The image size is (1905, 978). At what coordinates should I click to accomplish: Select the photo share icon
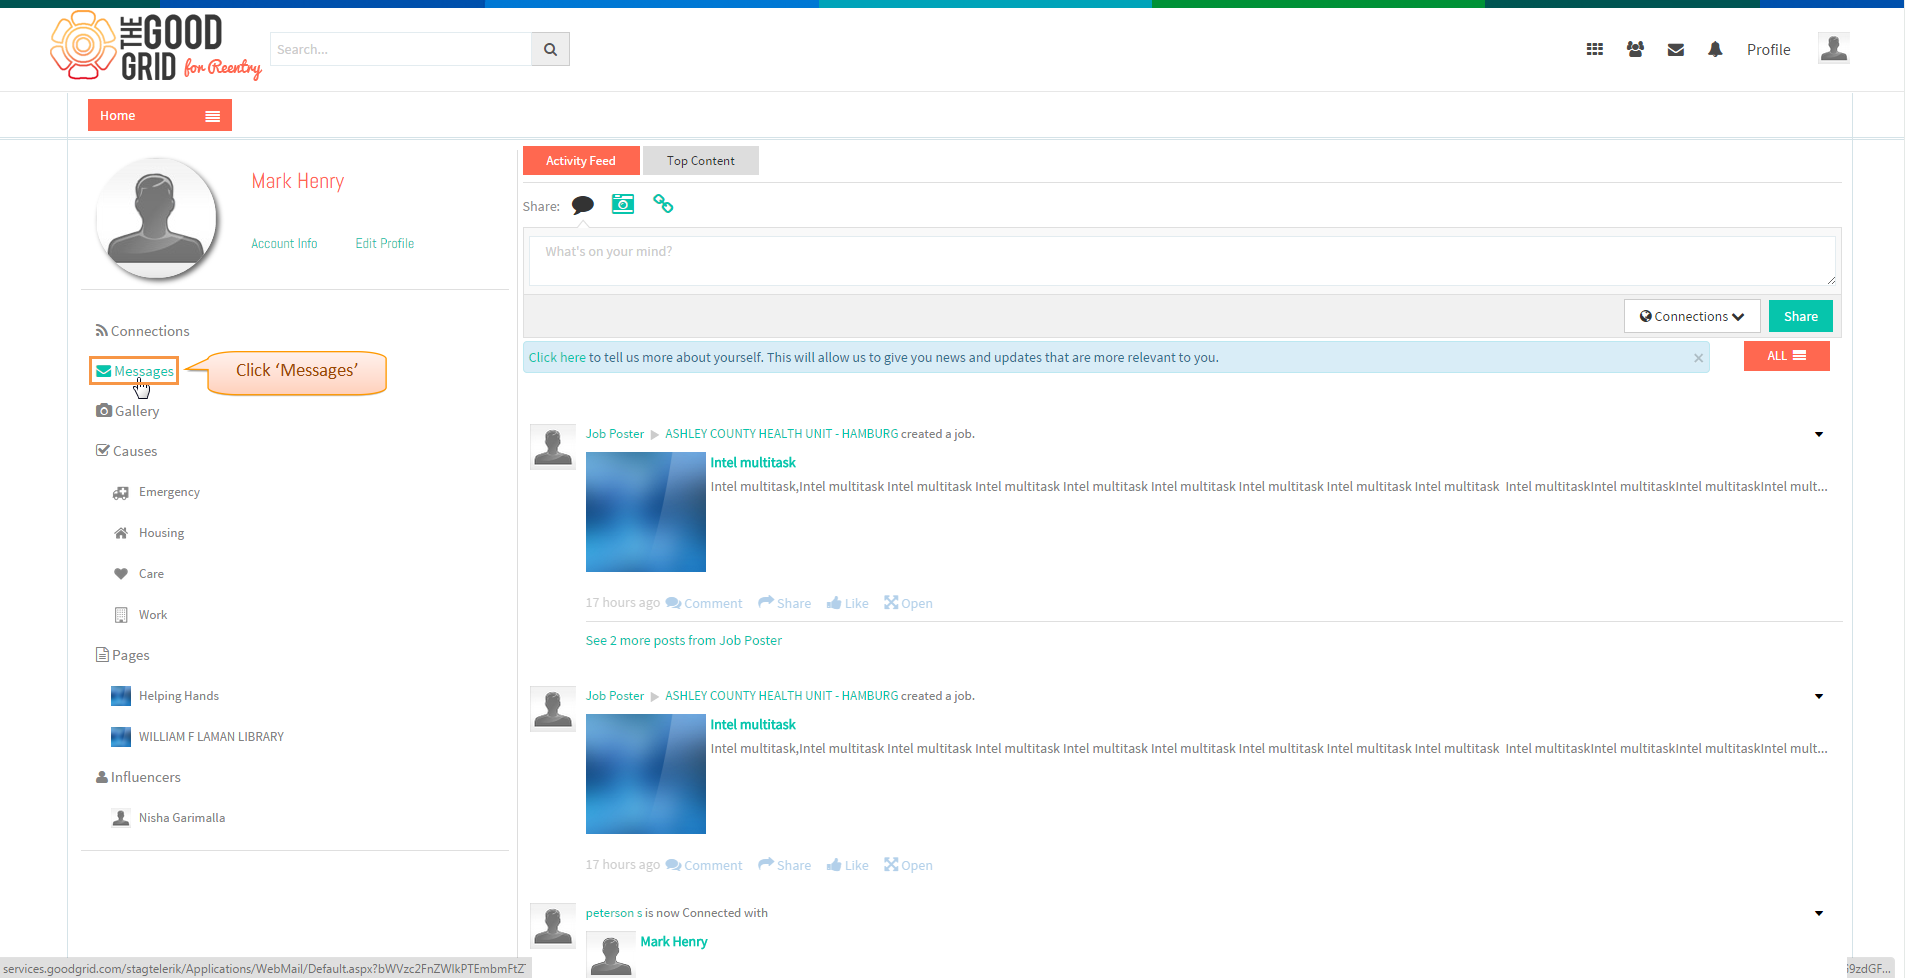pos(623,204)
